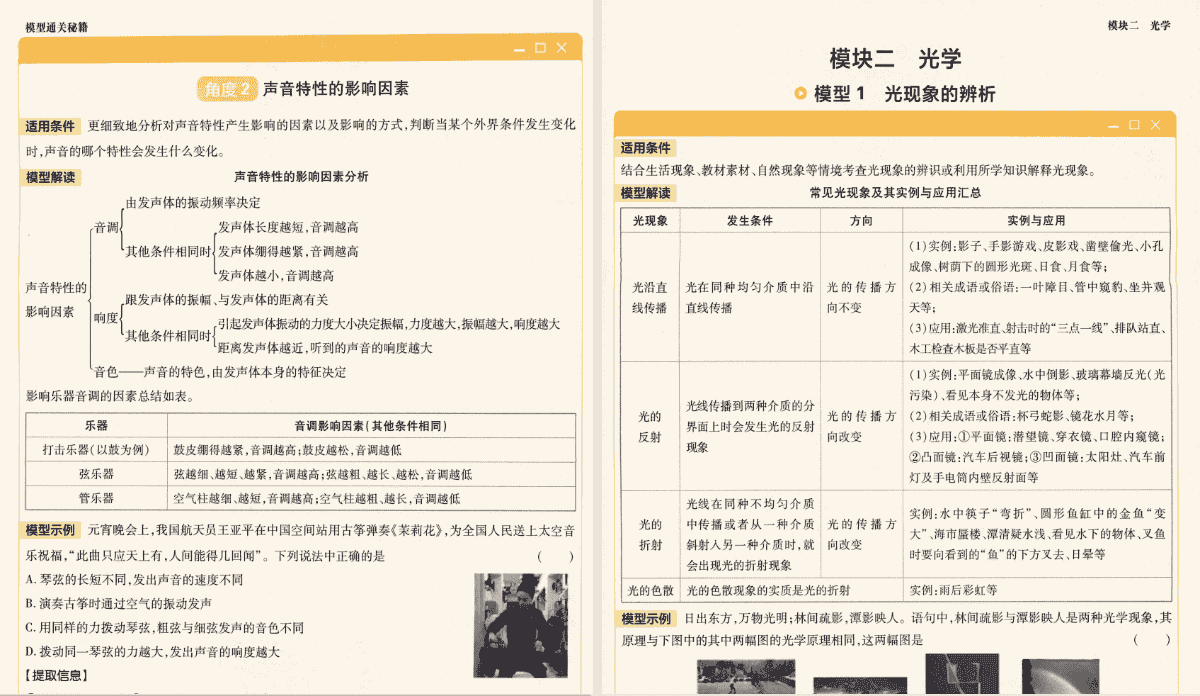Click the minimize icon on the optics panel
Screen dimensions: 1200x696
click(1112, 125)
